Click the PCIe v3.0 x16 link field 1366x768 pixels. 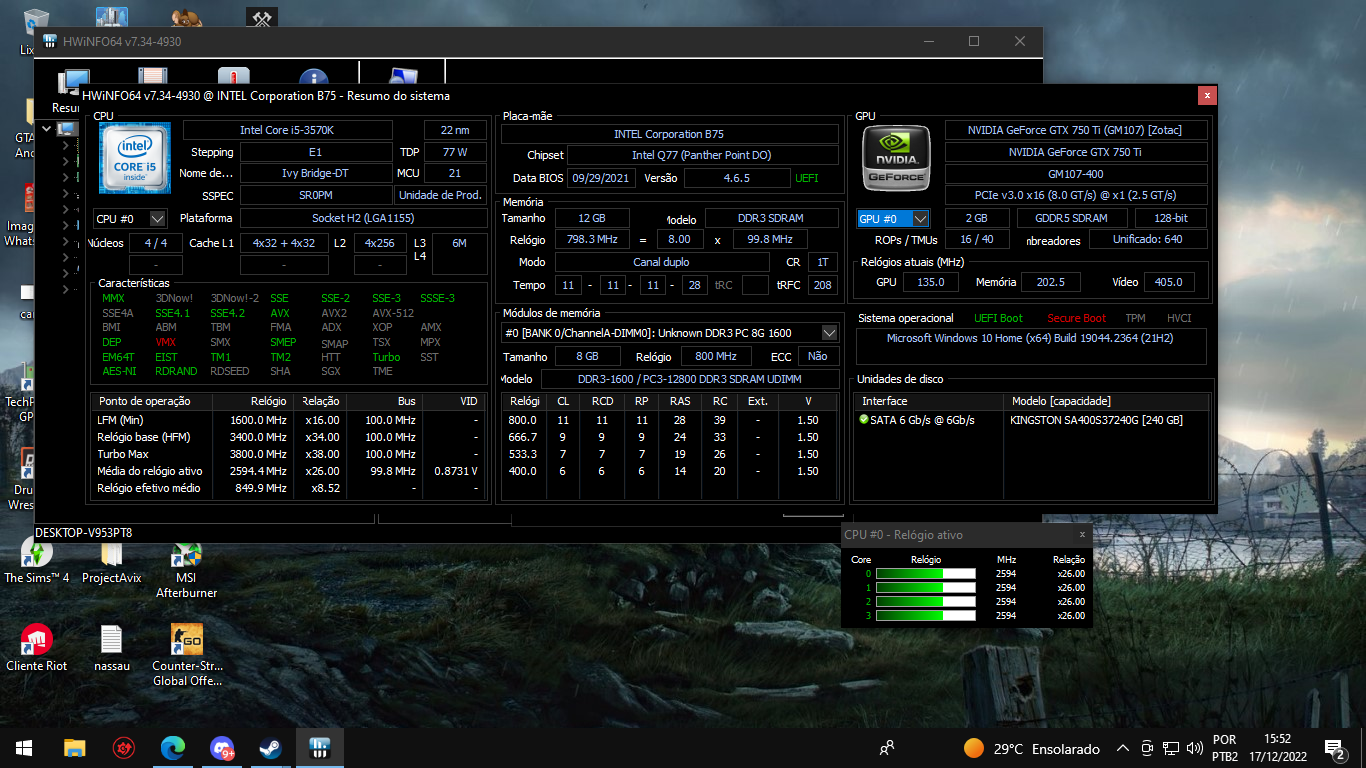[x=1076, y=195]
